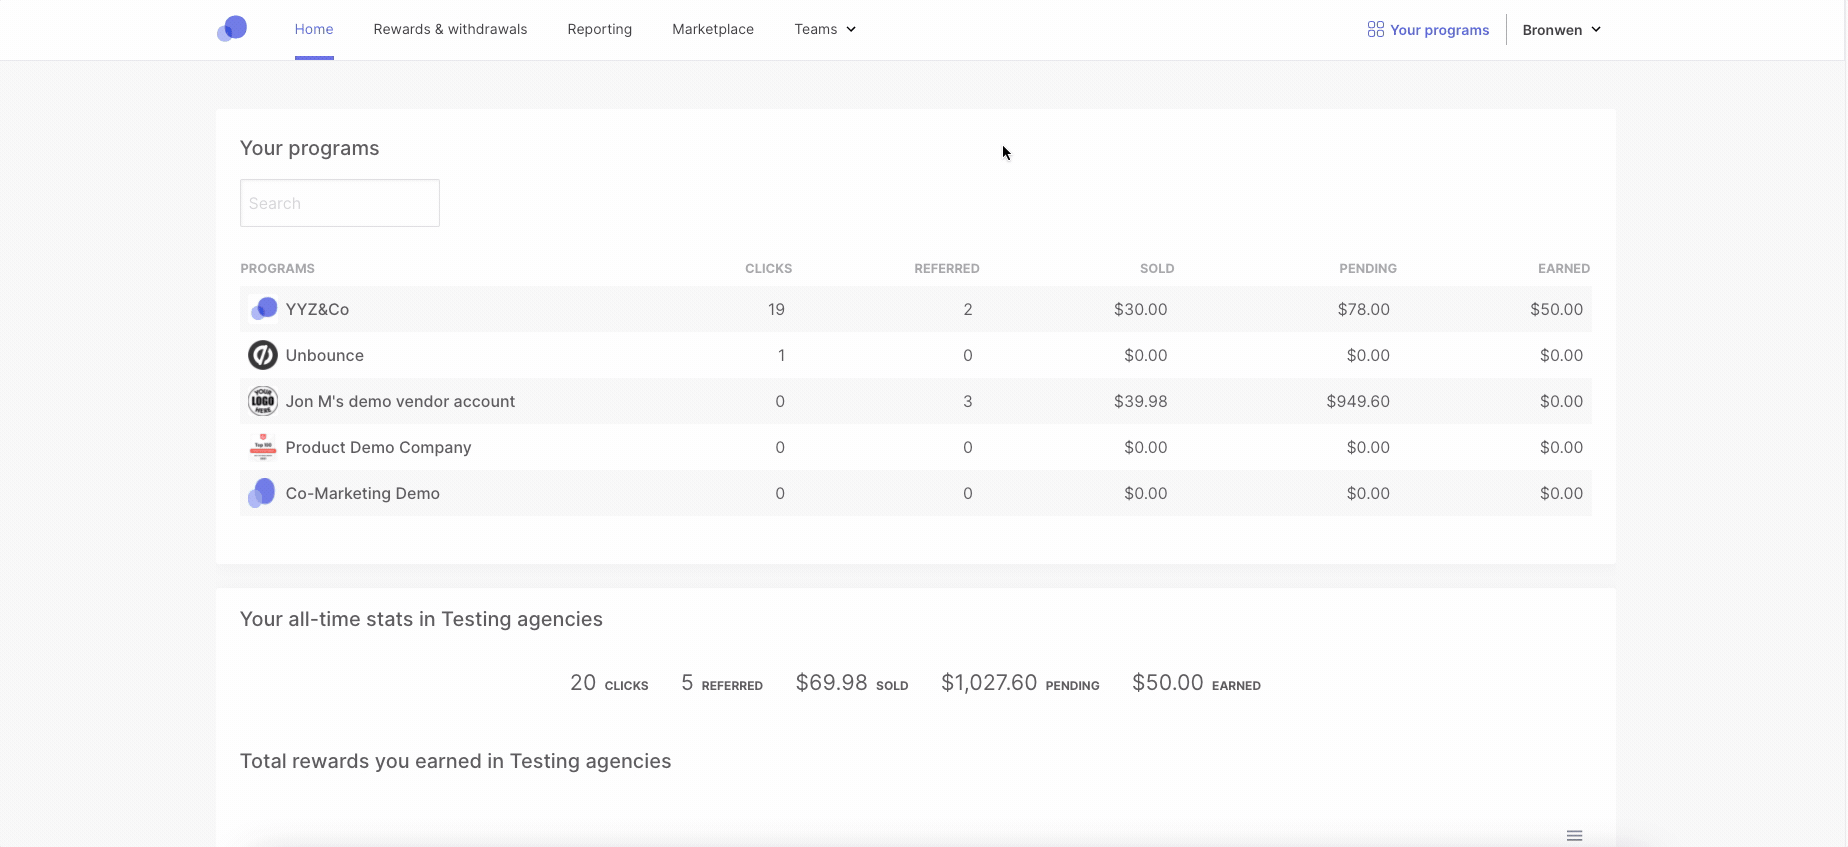The width and height of the screenshot is (1848, 847).
Task: Click the Your all-time stats heading
Action: (x=421, y=619)
